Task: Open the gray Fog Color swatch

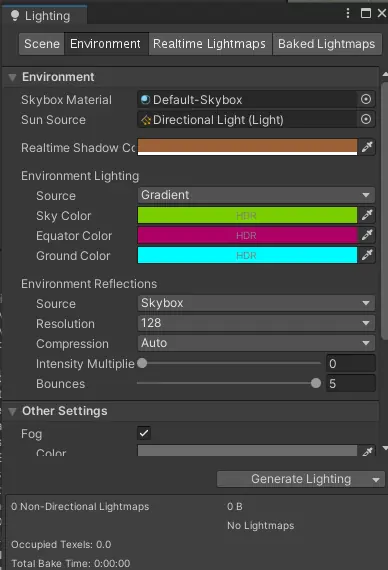Action: click(247, 451)
